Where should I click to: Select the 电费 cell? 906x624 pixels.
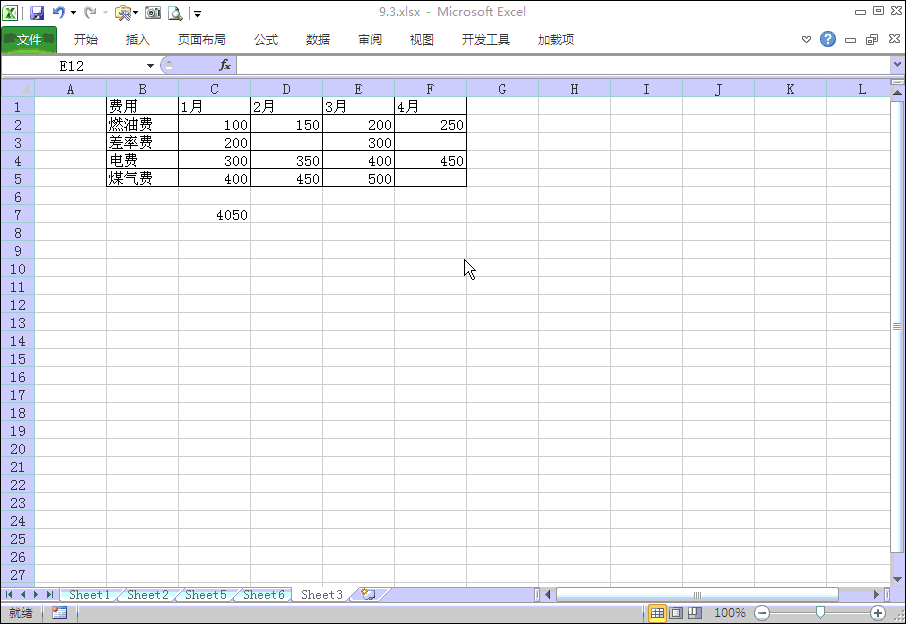(142, 160)
